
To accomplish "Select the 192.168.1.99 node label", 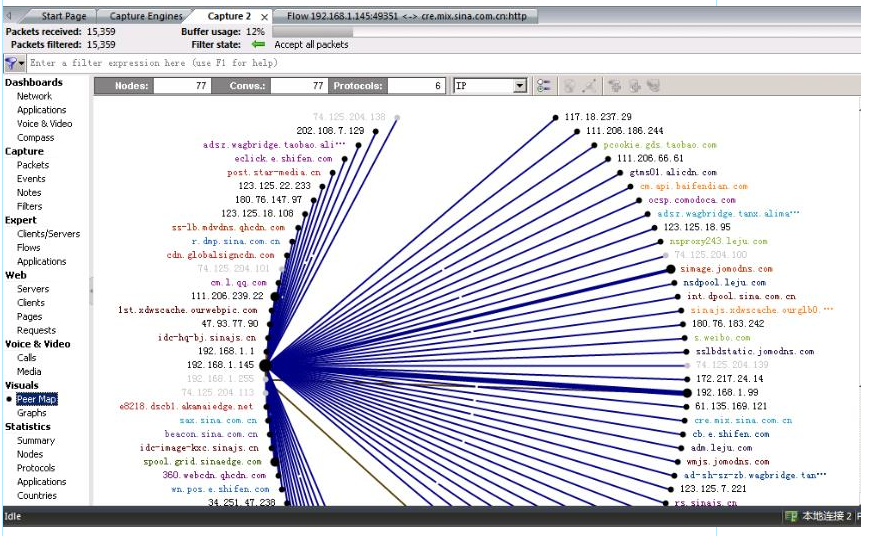I will [x=727, y=392].
